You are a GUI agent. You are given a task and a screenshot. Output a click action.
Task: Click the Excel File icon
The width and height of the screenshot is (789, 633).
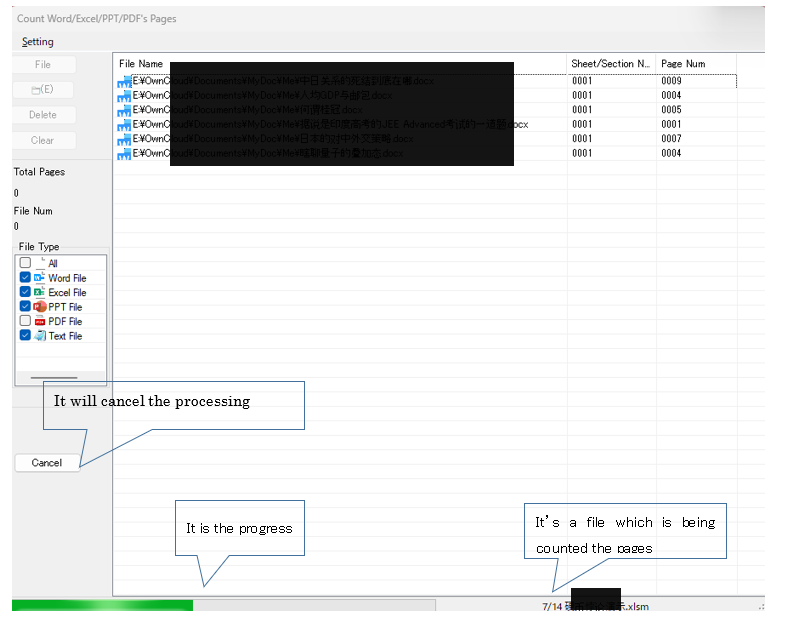click(40, 292)
